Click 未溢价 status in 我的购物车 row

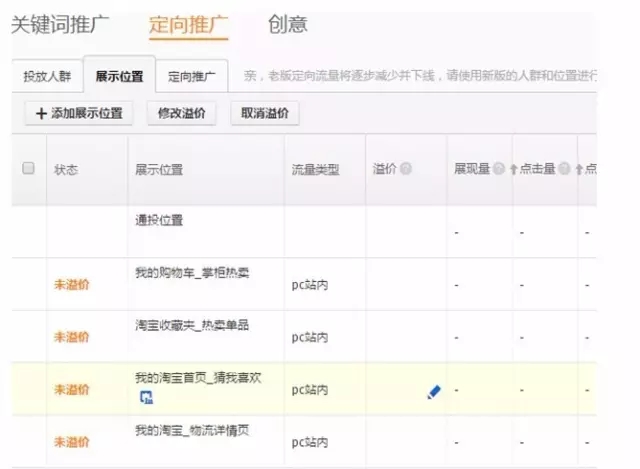click(71, 285)
